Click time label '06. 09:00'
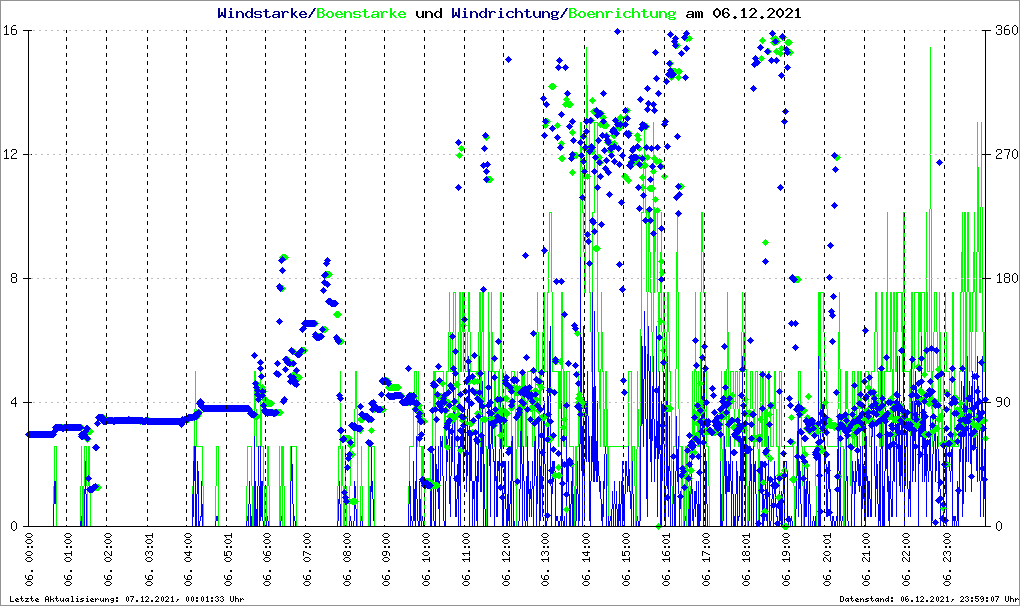 click(x=386, y=559)
